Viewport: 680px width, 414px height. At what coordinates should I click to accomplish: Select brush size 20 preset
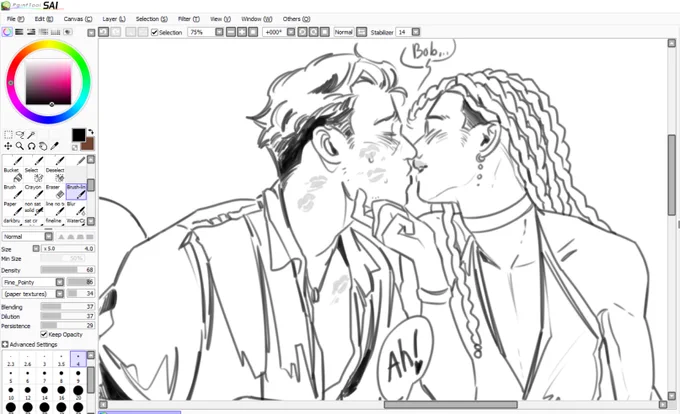78,393
